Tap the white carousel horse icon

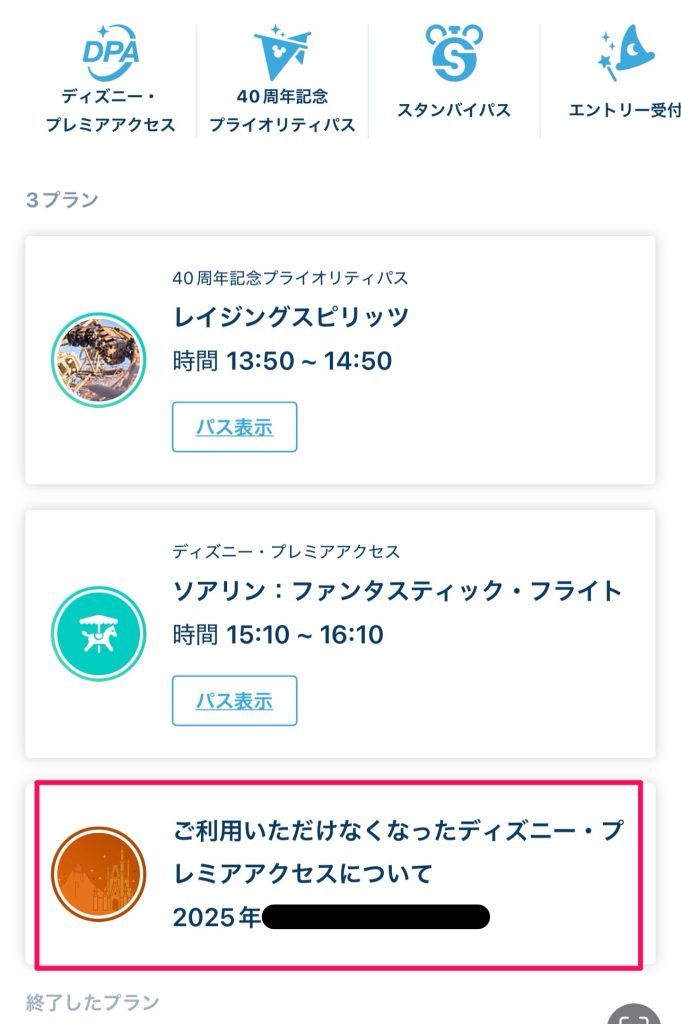coord(99,634)
